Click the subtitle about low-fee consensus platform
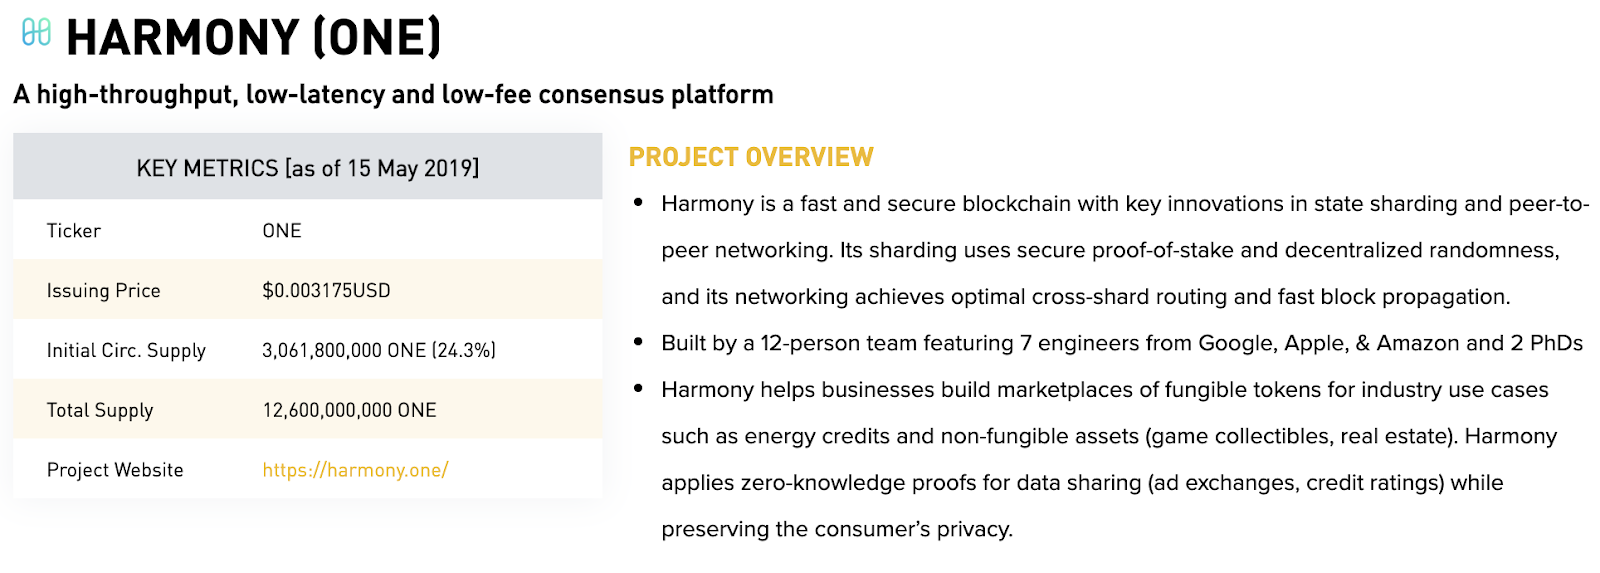This screenshot has width=1600, height=573. 393,95
